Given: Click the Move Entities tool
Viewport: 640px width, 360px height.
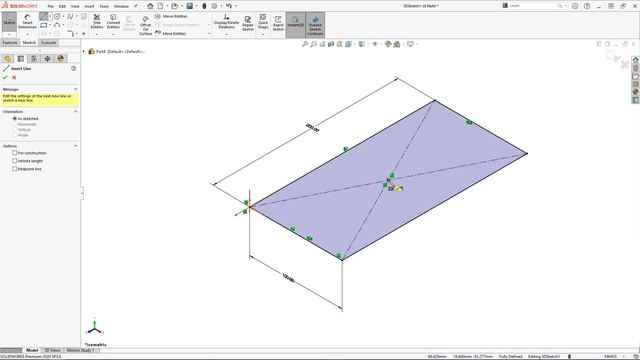Looking at the screenshot, I should 171,33.
